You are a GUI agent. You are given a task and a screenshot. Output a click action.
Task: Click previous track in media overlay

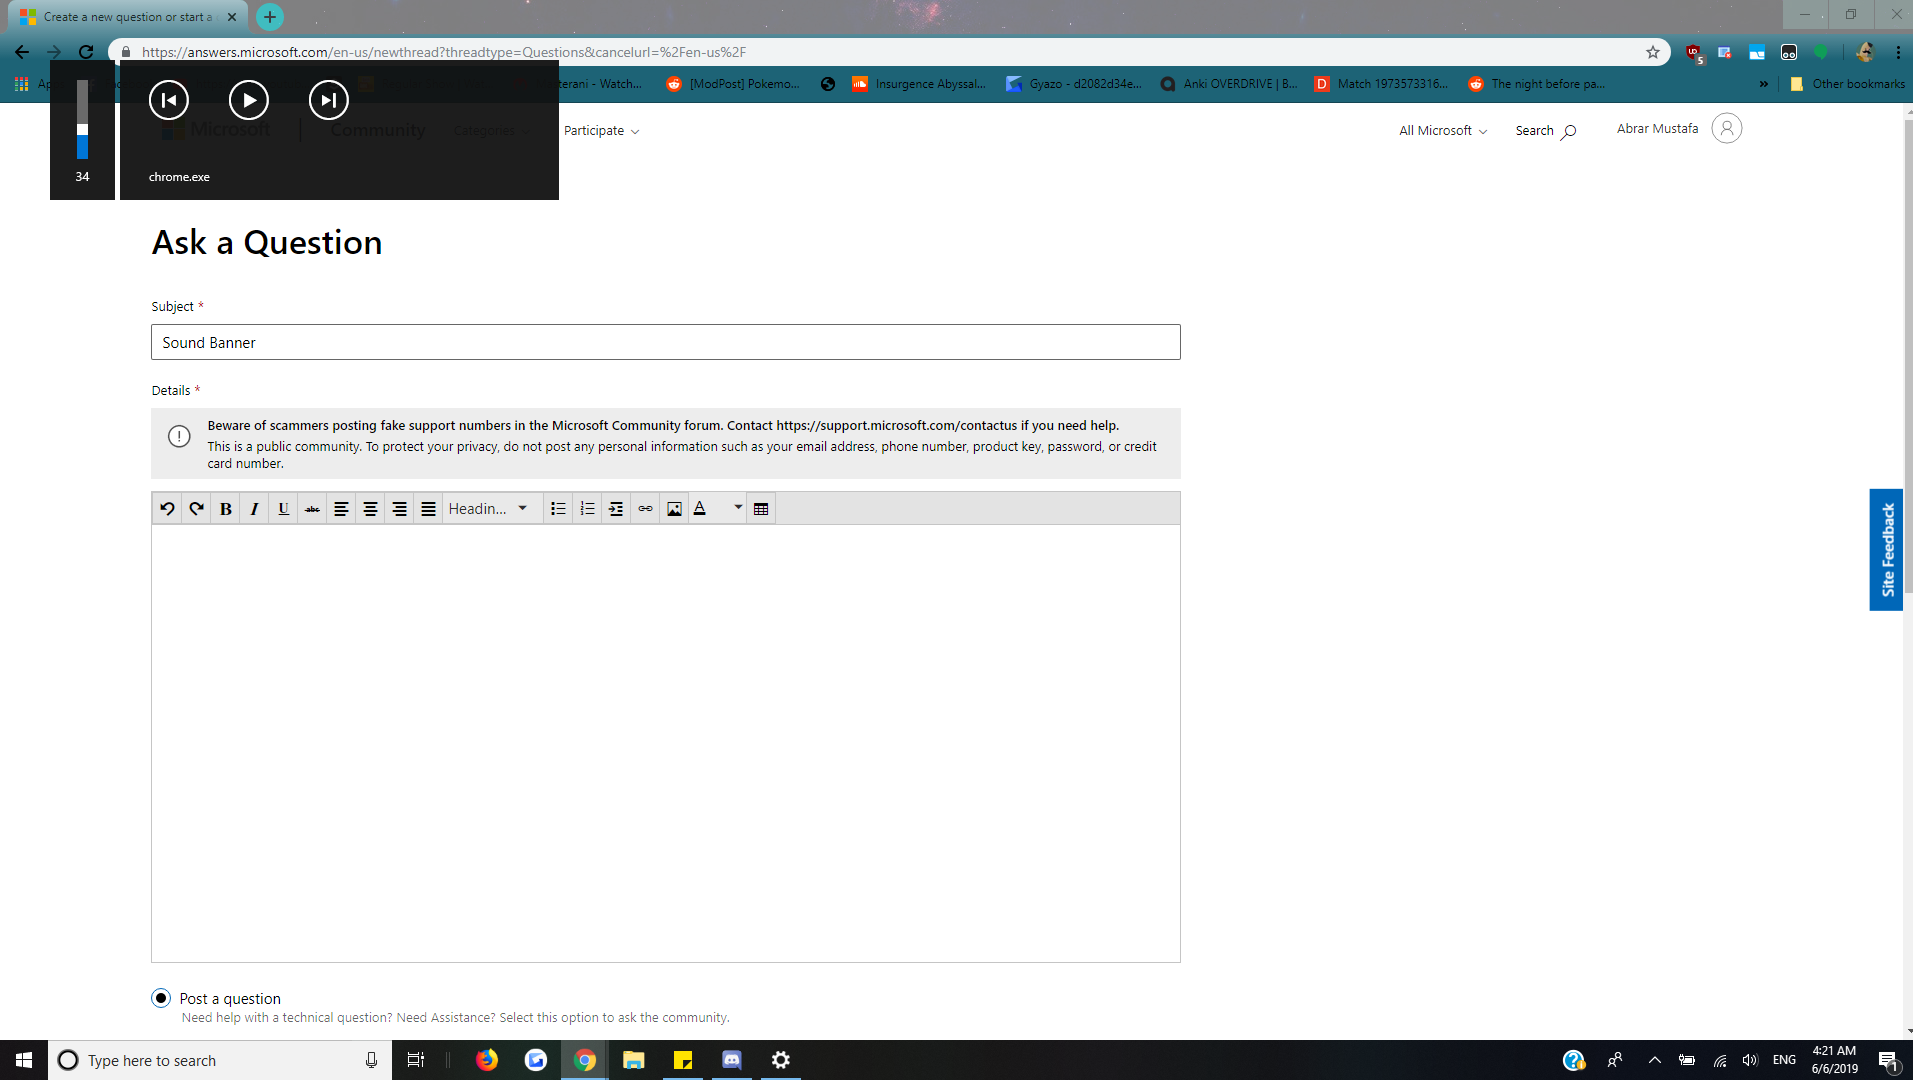pyautogui.click(x=169, y=100)
